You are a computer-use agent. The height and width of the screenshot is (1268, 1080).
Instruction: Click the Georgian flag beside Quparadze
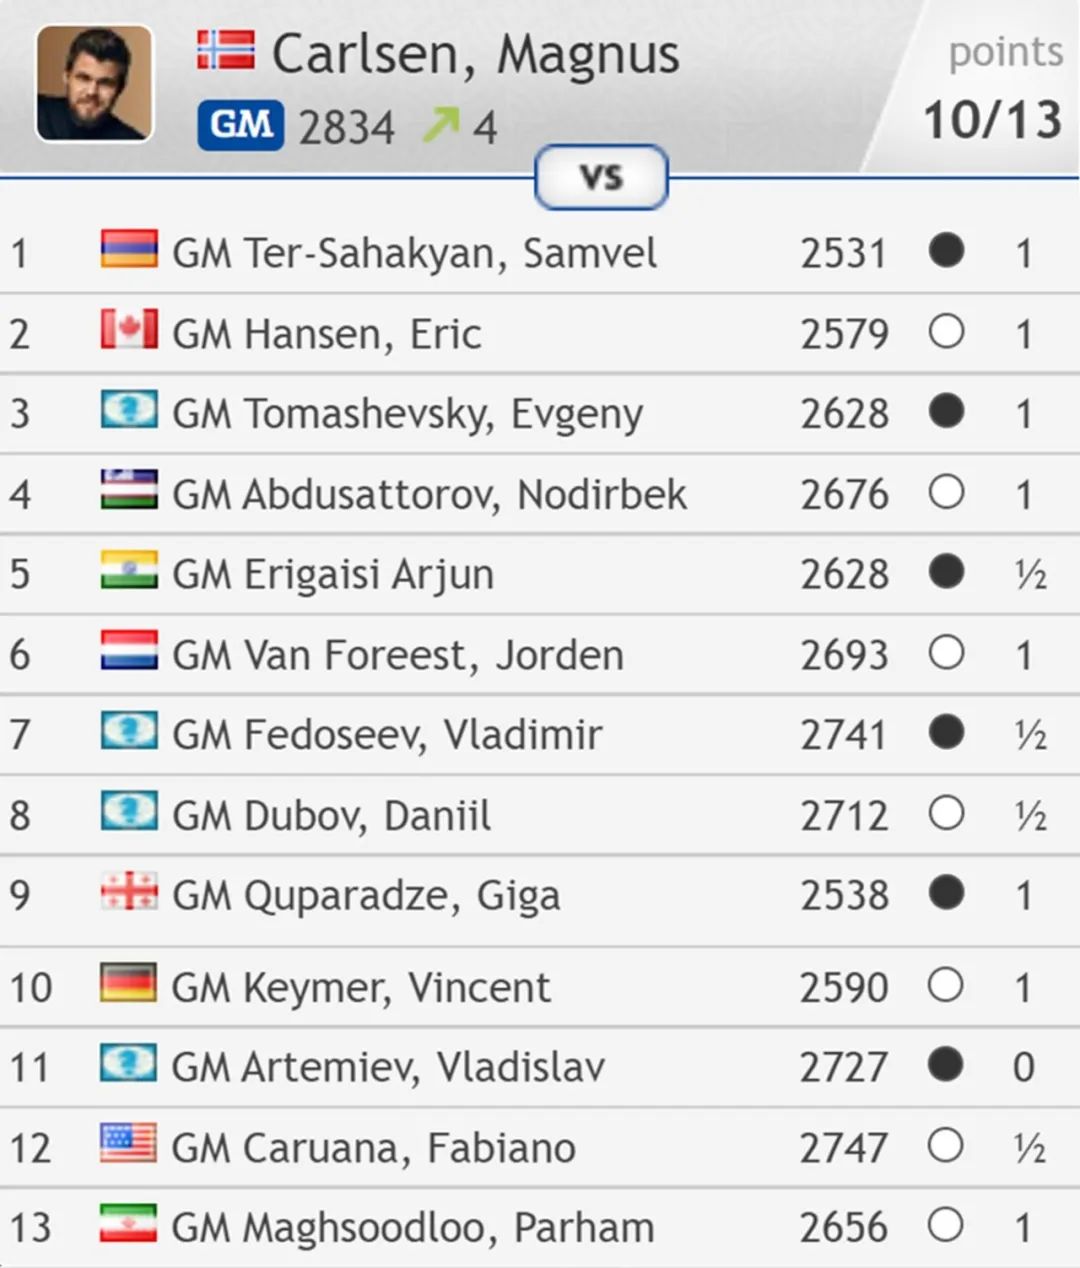coord(129,891)
